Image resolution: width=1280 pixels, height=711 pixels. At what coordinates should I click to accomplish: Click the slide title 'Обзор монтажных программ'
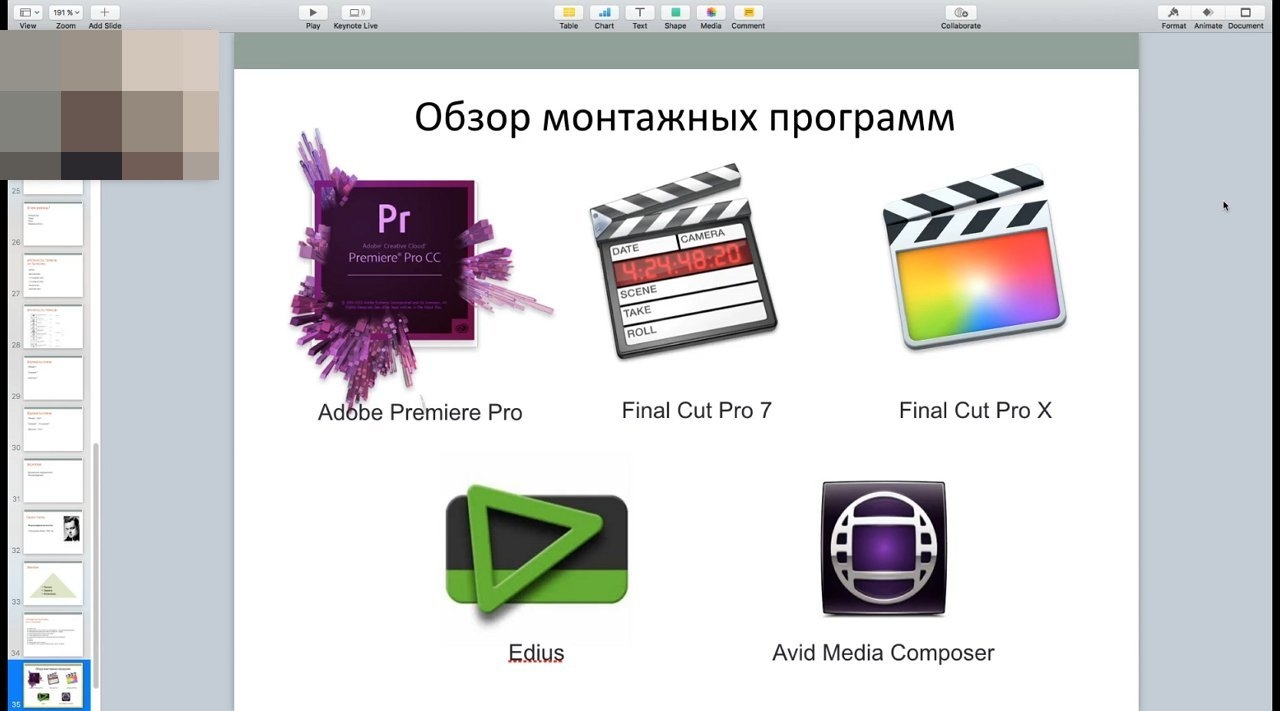(x=685, y=118)
